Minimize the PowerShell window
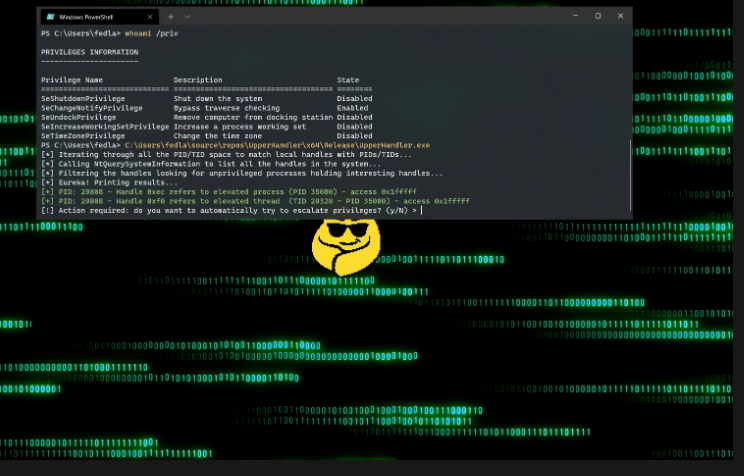This screenshot has height=476, width=744. pos(575,16)
